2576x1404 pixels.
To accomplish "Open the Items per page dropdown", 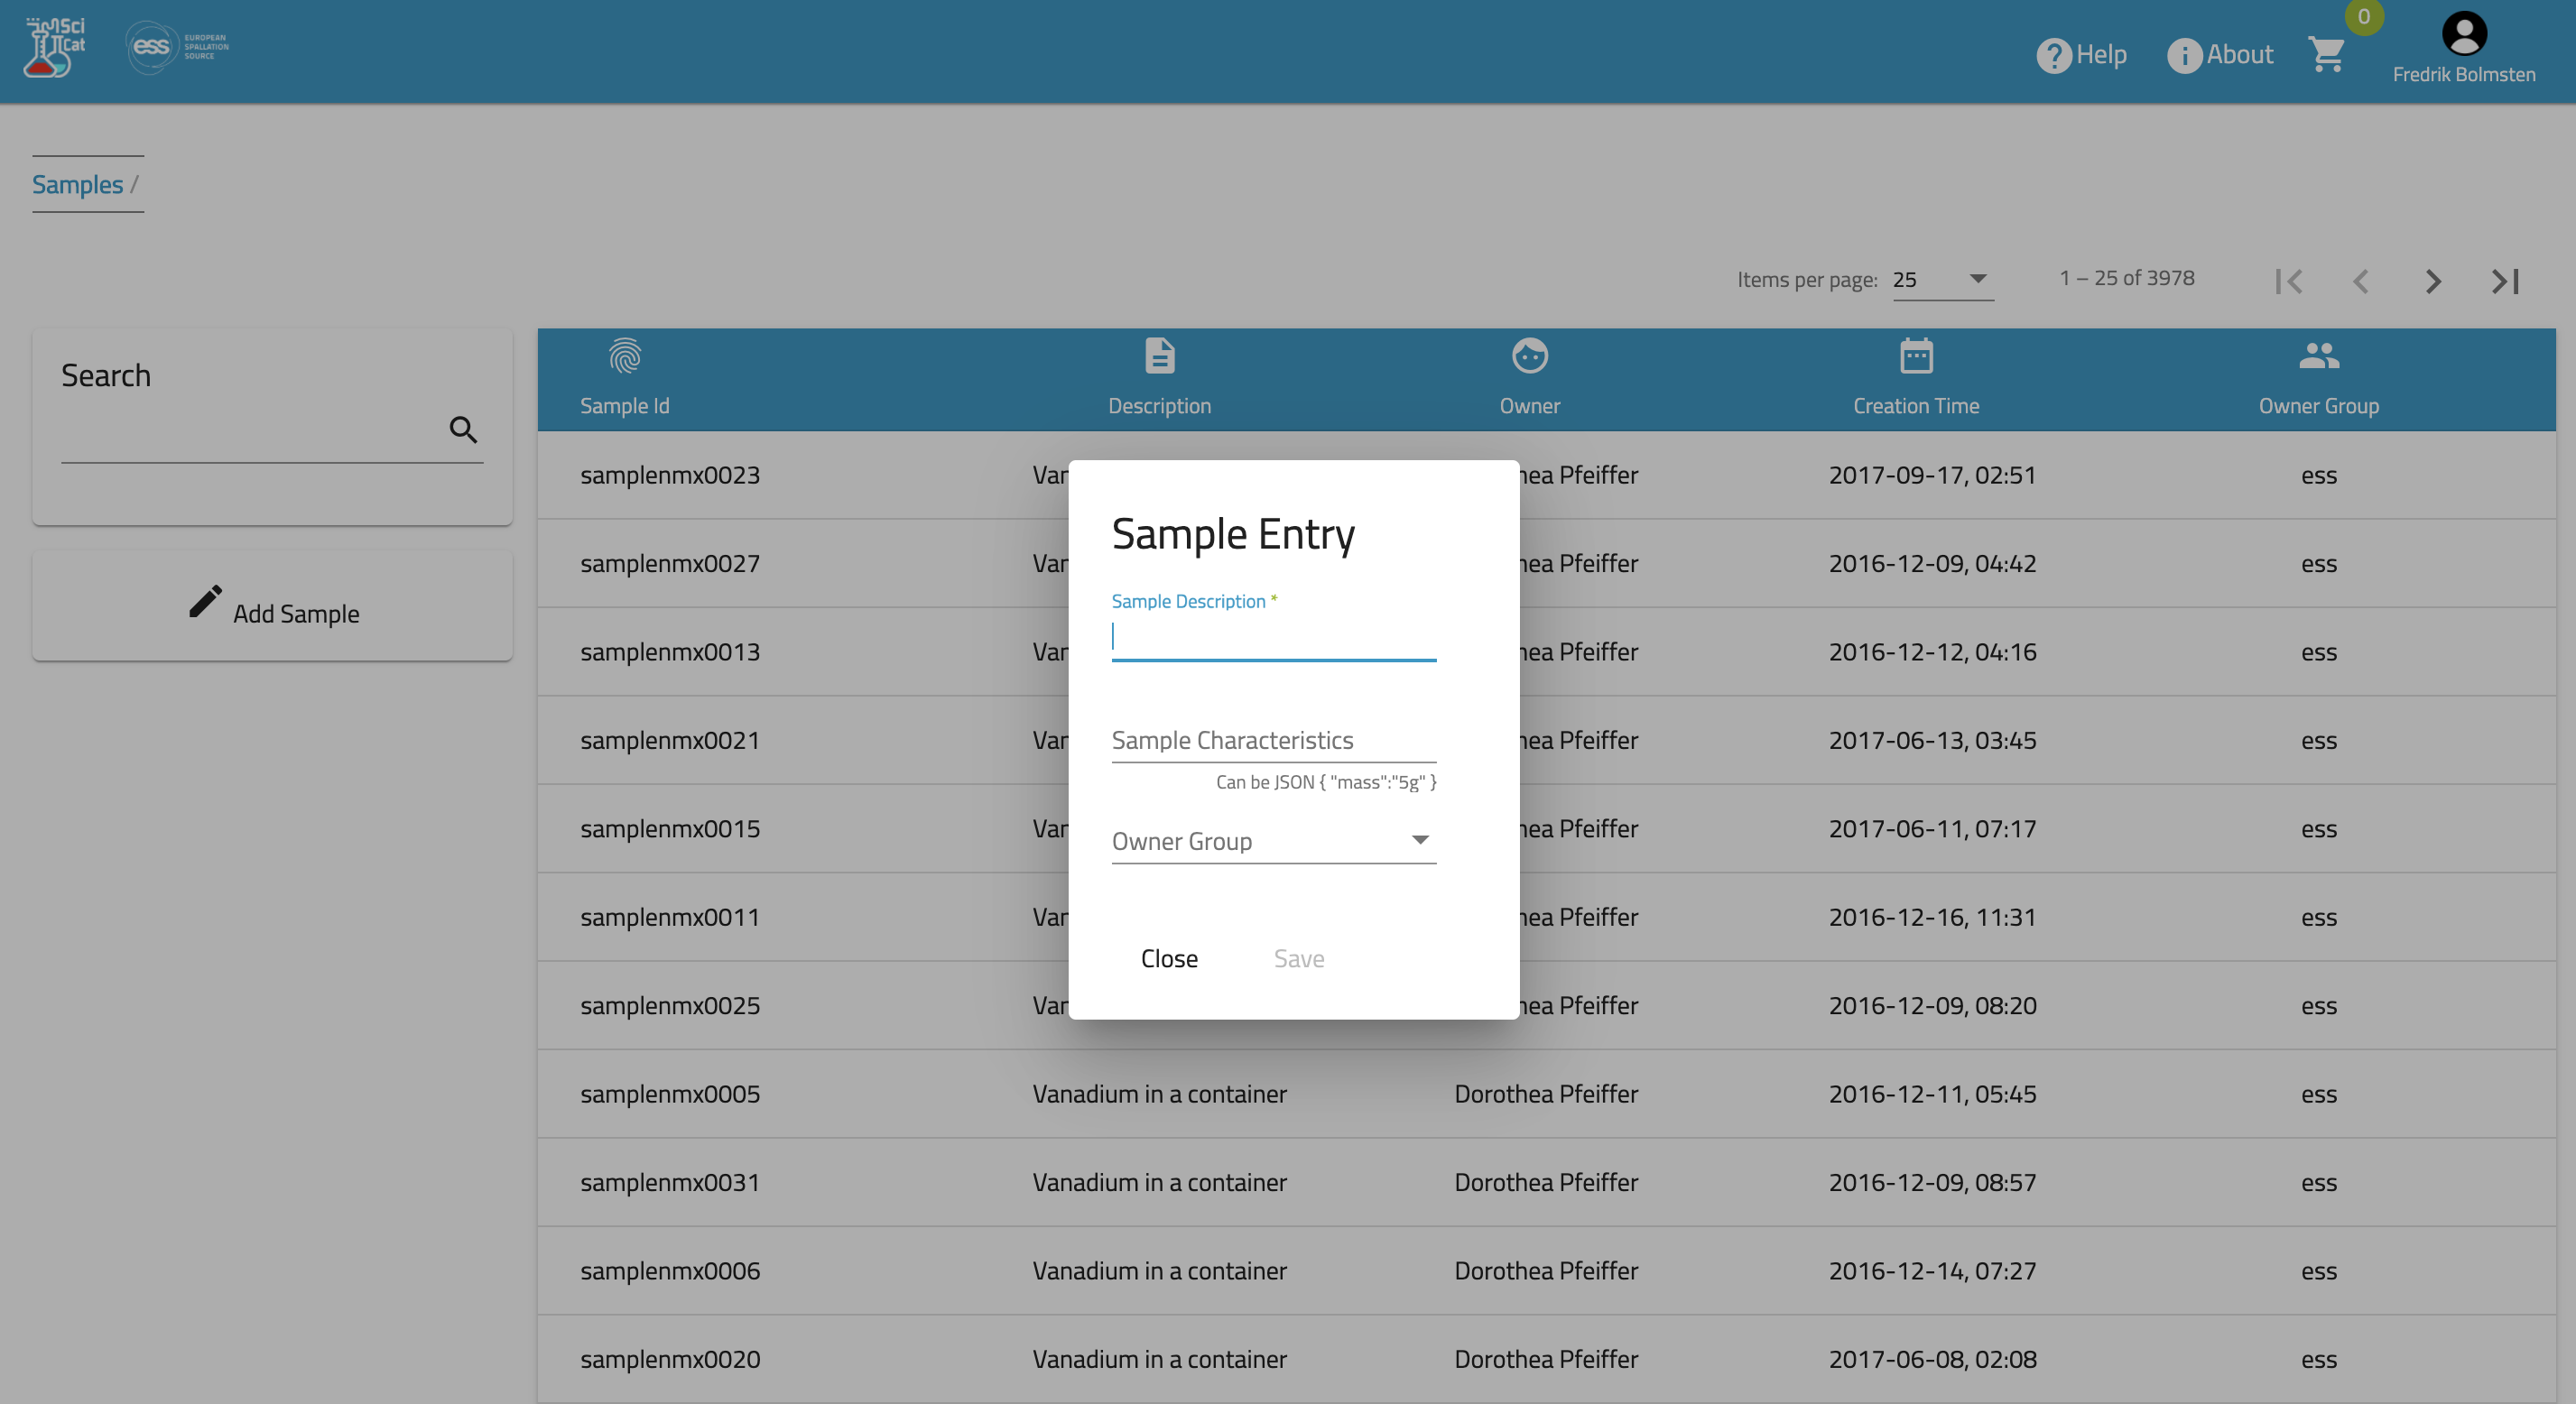I will pyautogui.click(x=1942, y=280).
